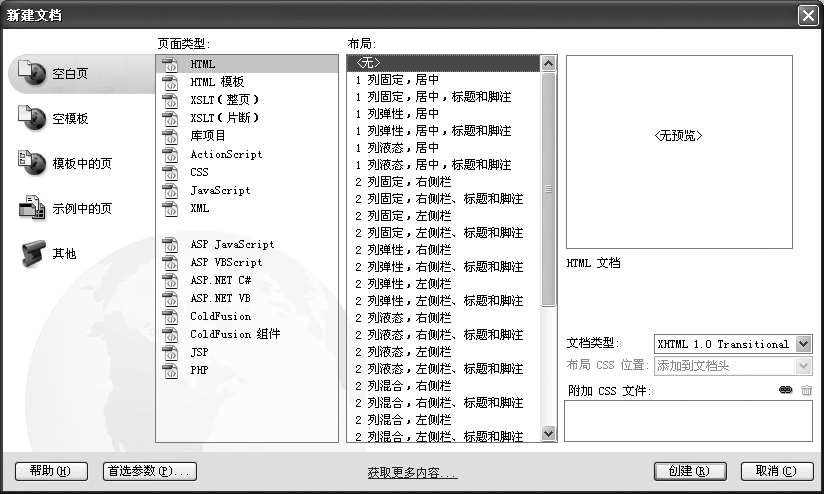Open 首选参数 preferences button

pyautogui.click(x=149, y=471)
